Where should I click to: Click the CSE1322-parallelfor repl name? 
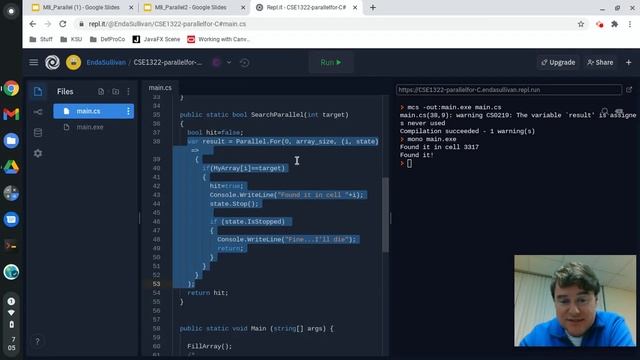coord(167,62)
